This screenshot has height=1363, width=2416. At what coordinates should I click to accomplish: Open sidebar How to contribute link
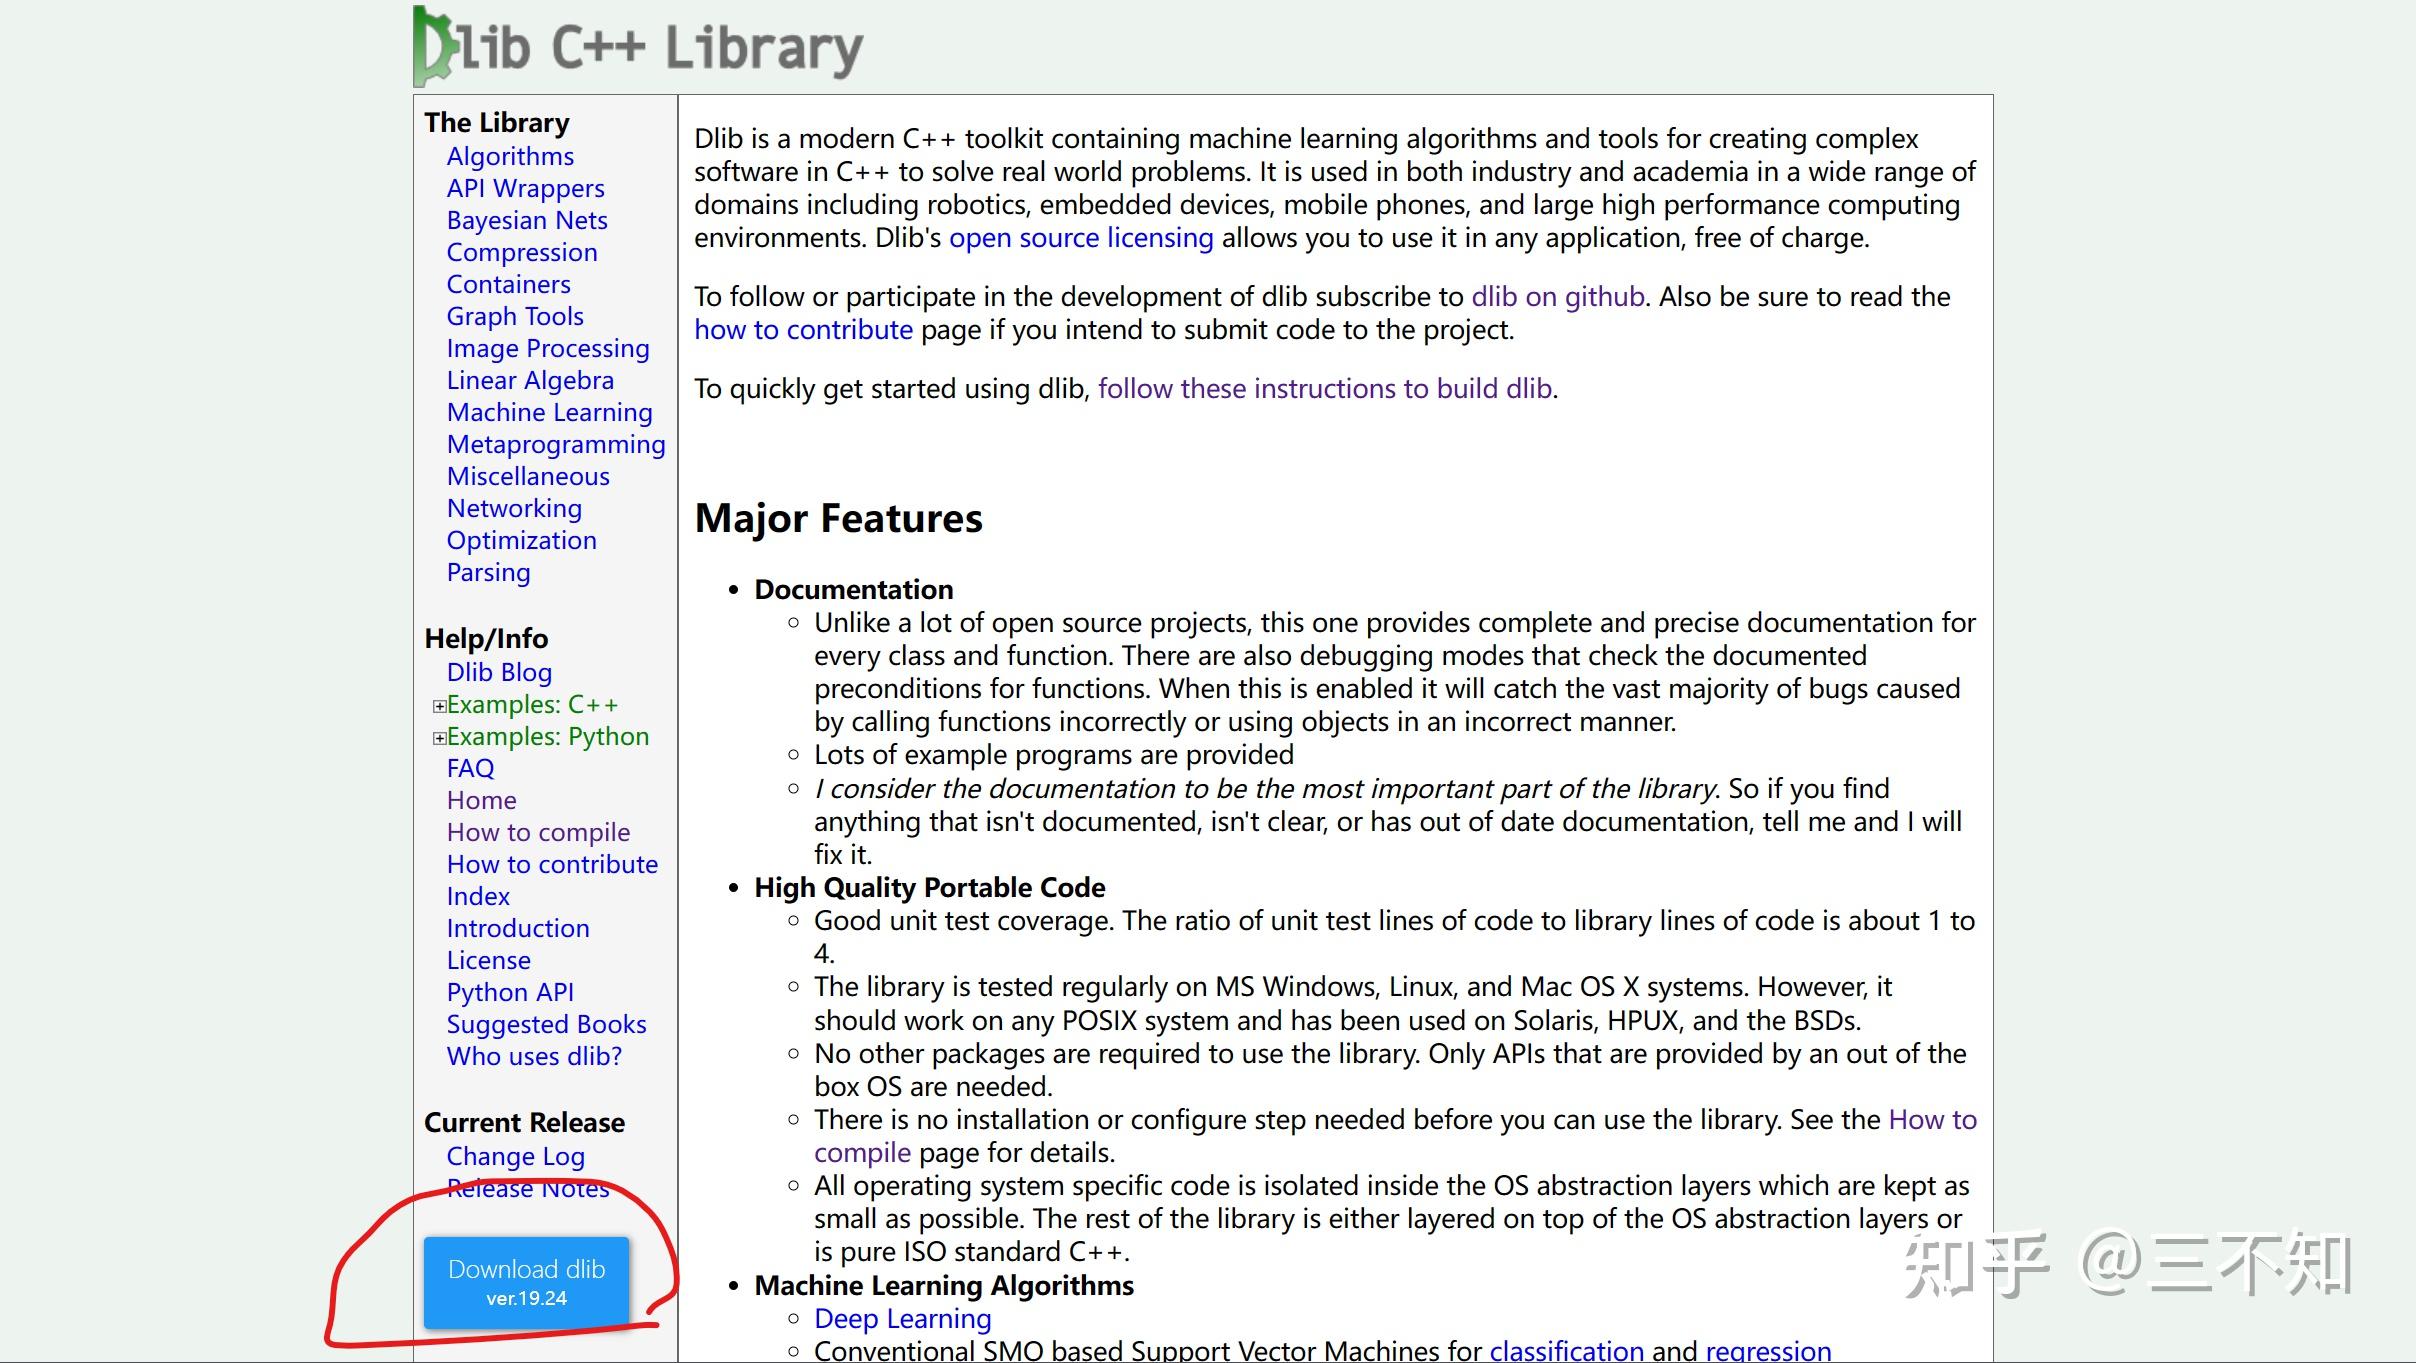point(552,864)
